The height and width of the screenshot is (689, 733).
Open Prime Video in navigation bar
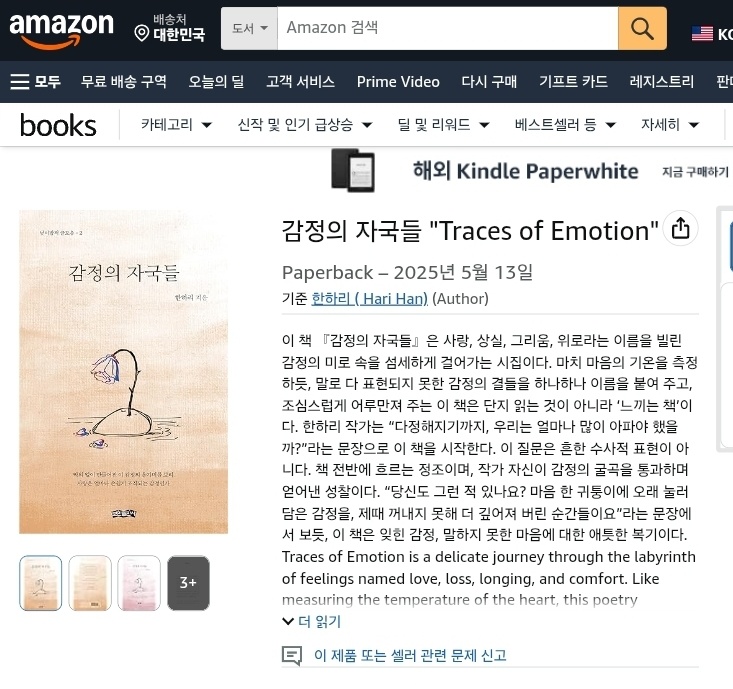click(398, 82)
